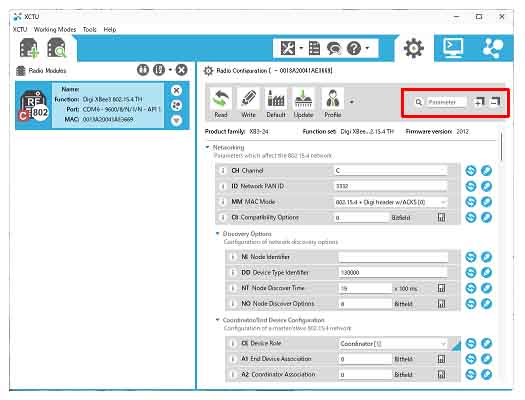Expand all sections icon
The width and height of the screenshot is (525, 400).
(479, 101)
